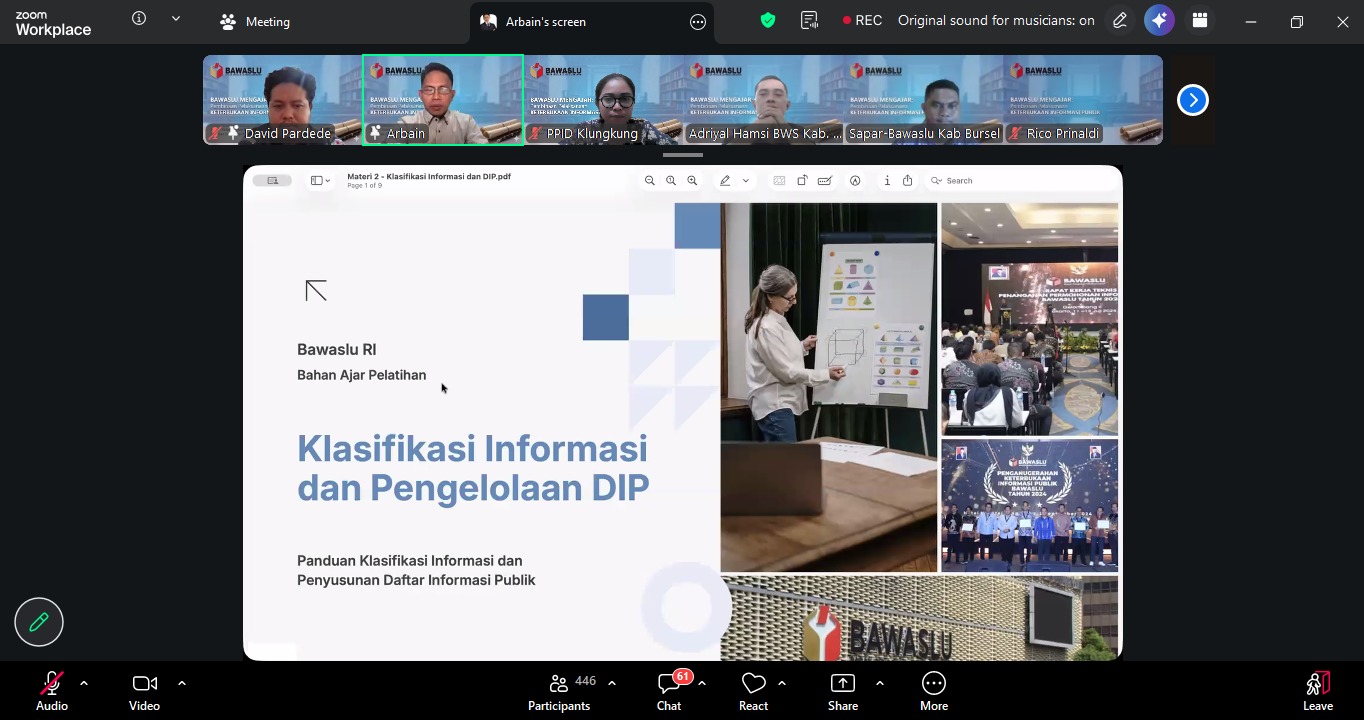1364x720 pixels.
Task: Click the gallery strip resize handle
Action: (x=683, y=155)
